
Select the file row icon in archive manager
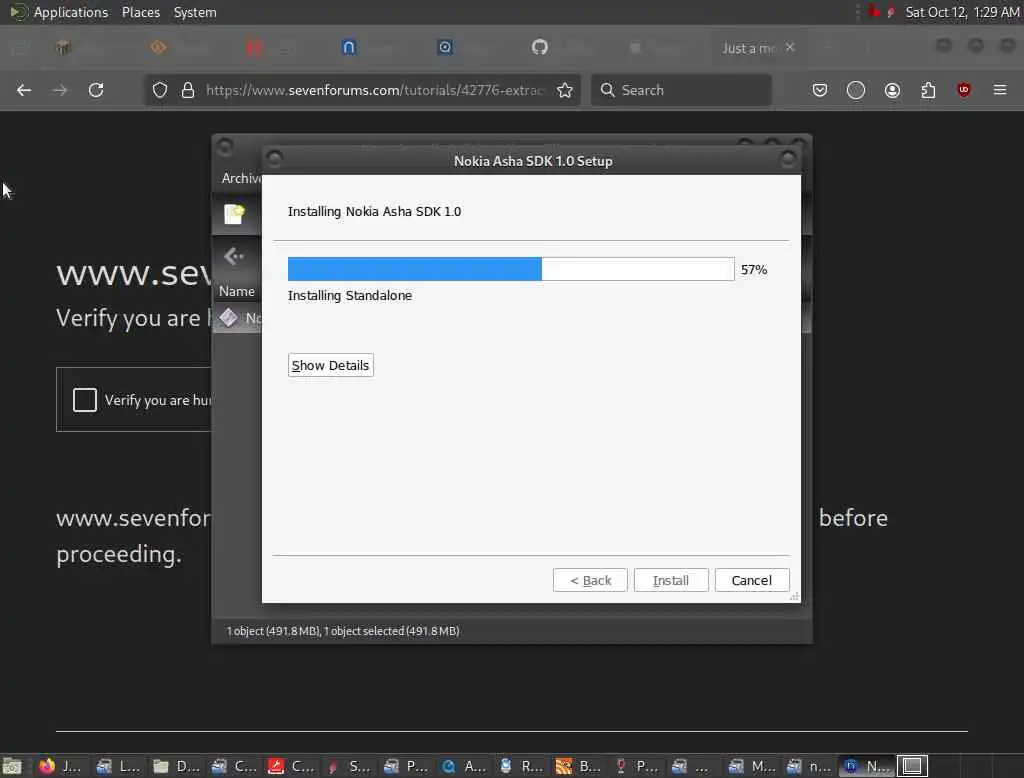click(228, 318)
